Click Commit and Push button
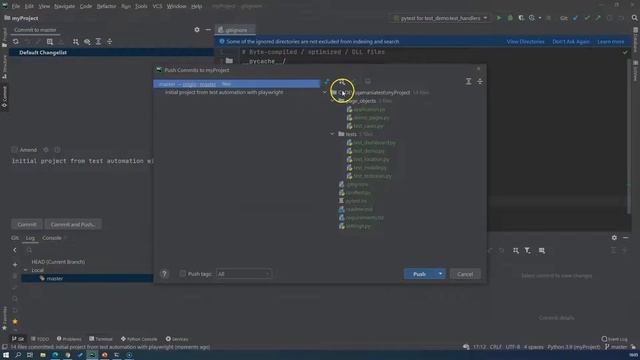The image size is (640, 360). point(73,224)
